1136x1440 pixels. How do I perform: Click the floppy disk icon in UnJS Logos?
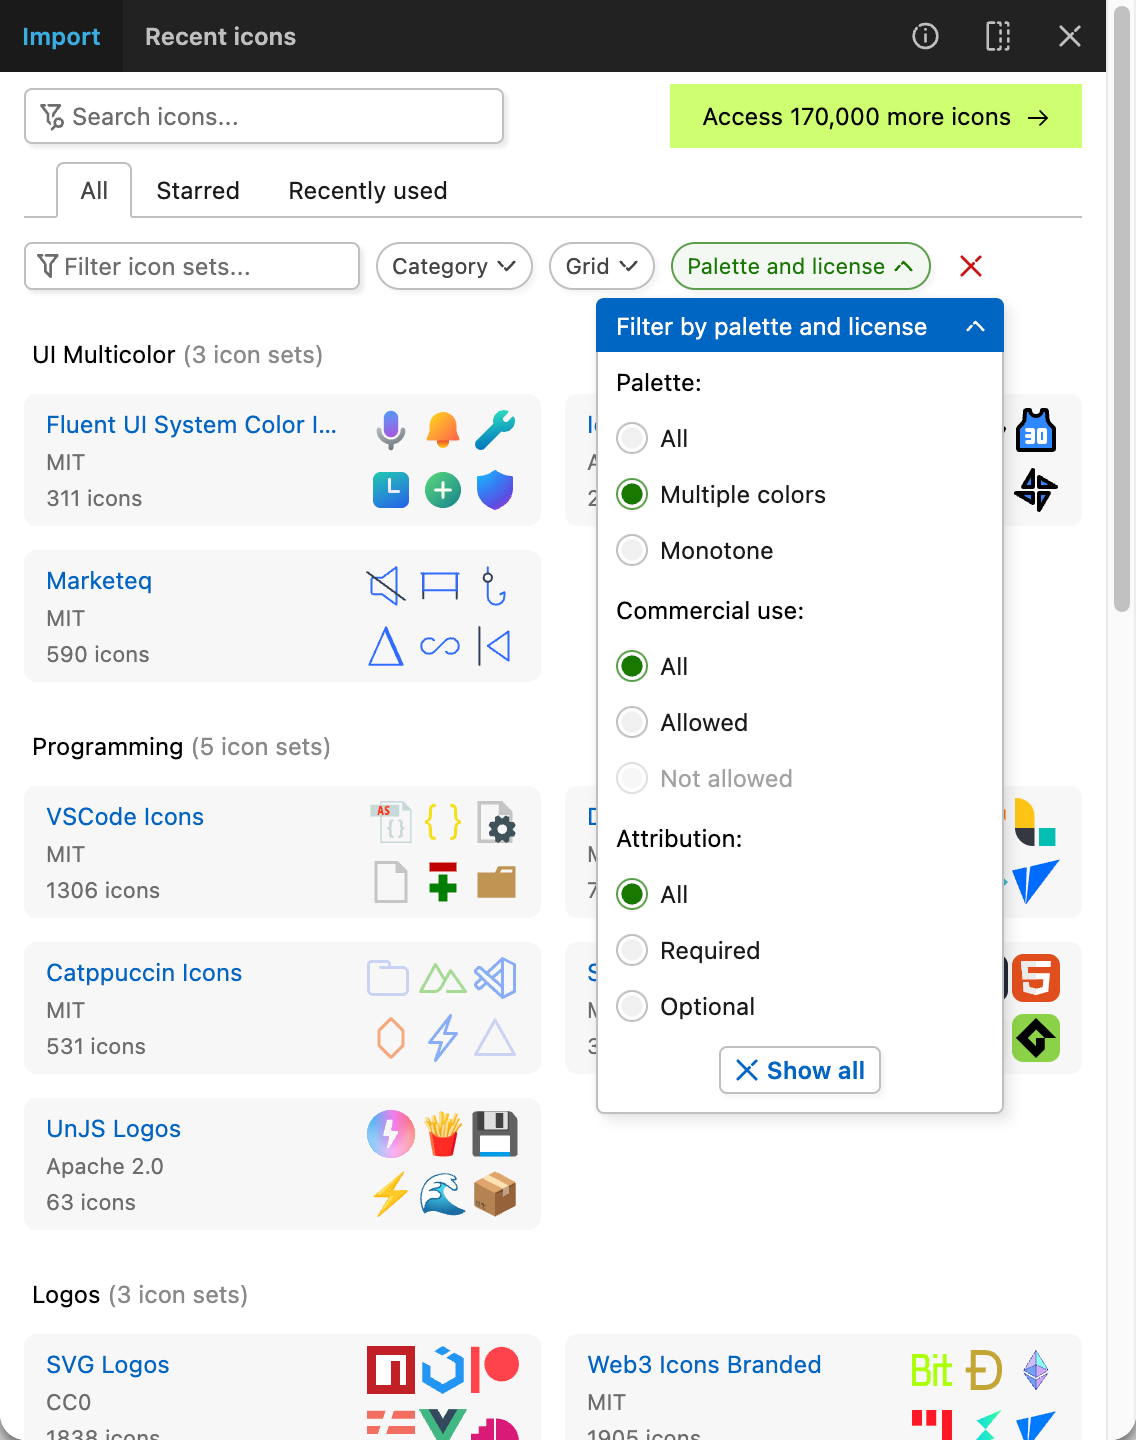click(496, 1134)
